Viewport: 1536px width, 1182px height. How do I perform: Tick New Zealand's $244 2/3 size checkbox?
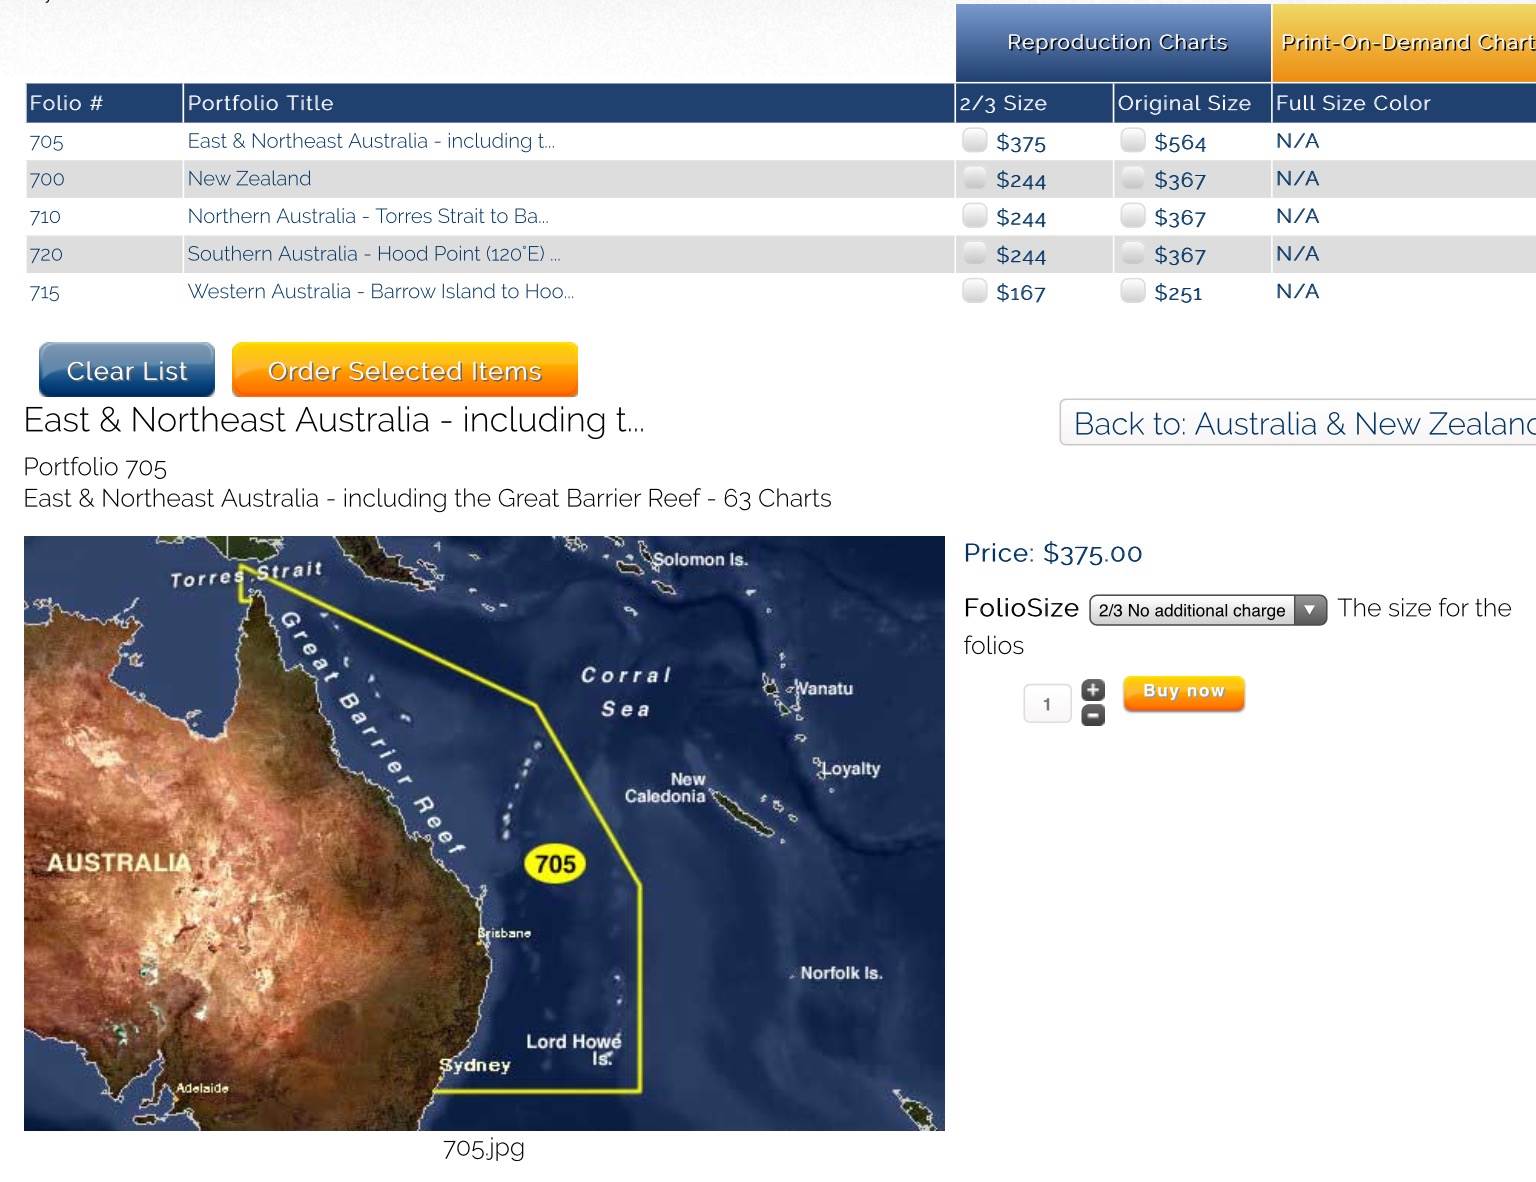974,178
